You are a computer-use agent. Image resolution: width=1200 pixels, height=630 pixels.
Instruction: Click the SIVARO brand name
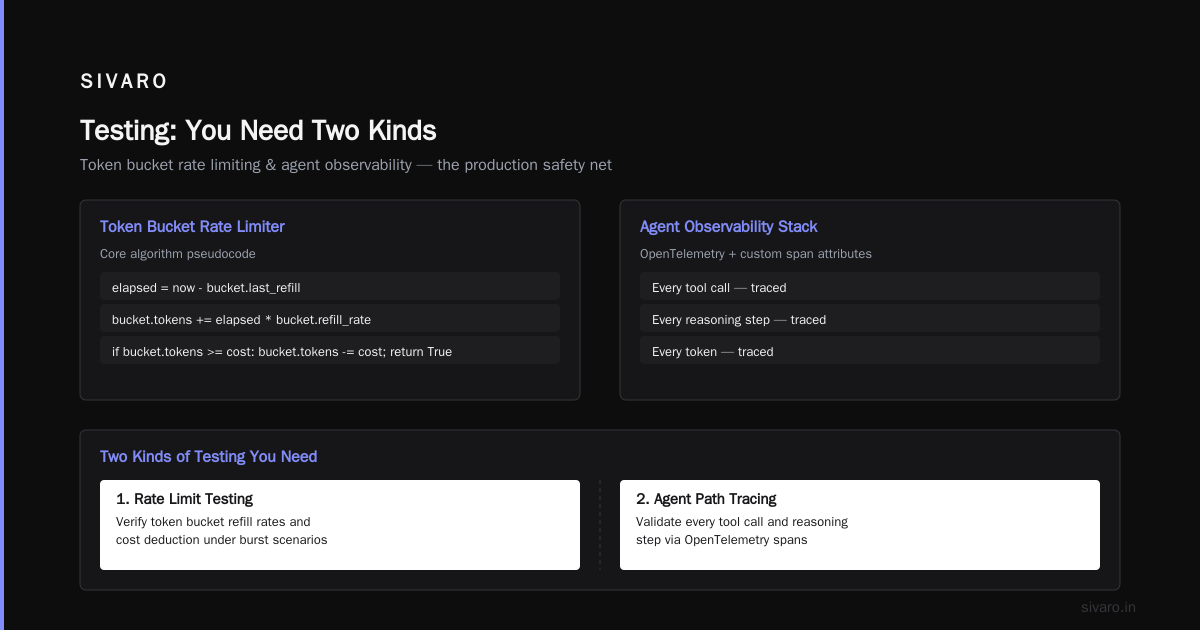pyautogui.click(x=124, y=82)
